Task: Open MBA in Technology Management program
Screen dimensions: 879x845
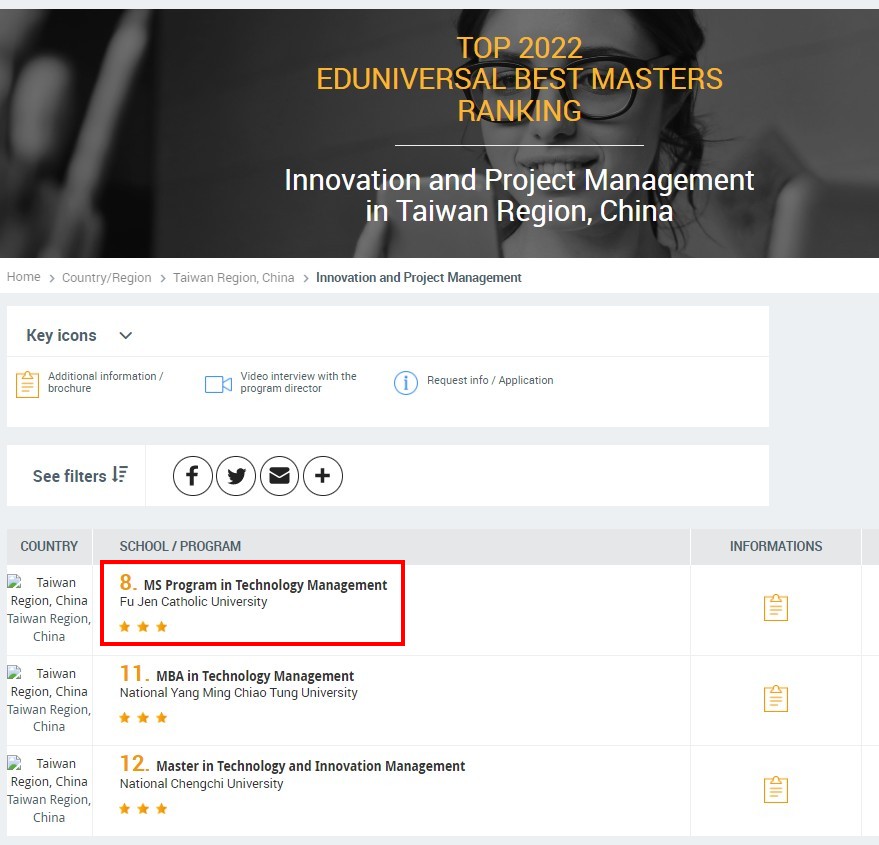Action: pyautogui.click(x=254, y=676)
